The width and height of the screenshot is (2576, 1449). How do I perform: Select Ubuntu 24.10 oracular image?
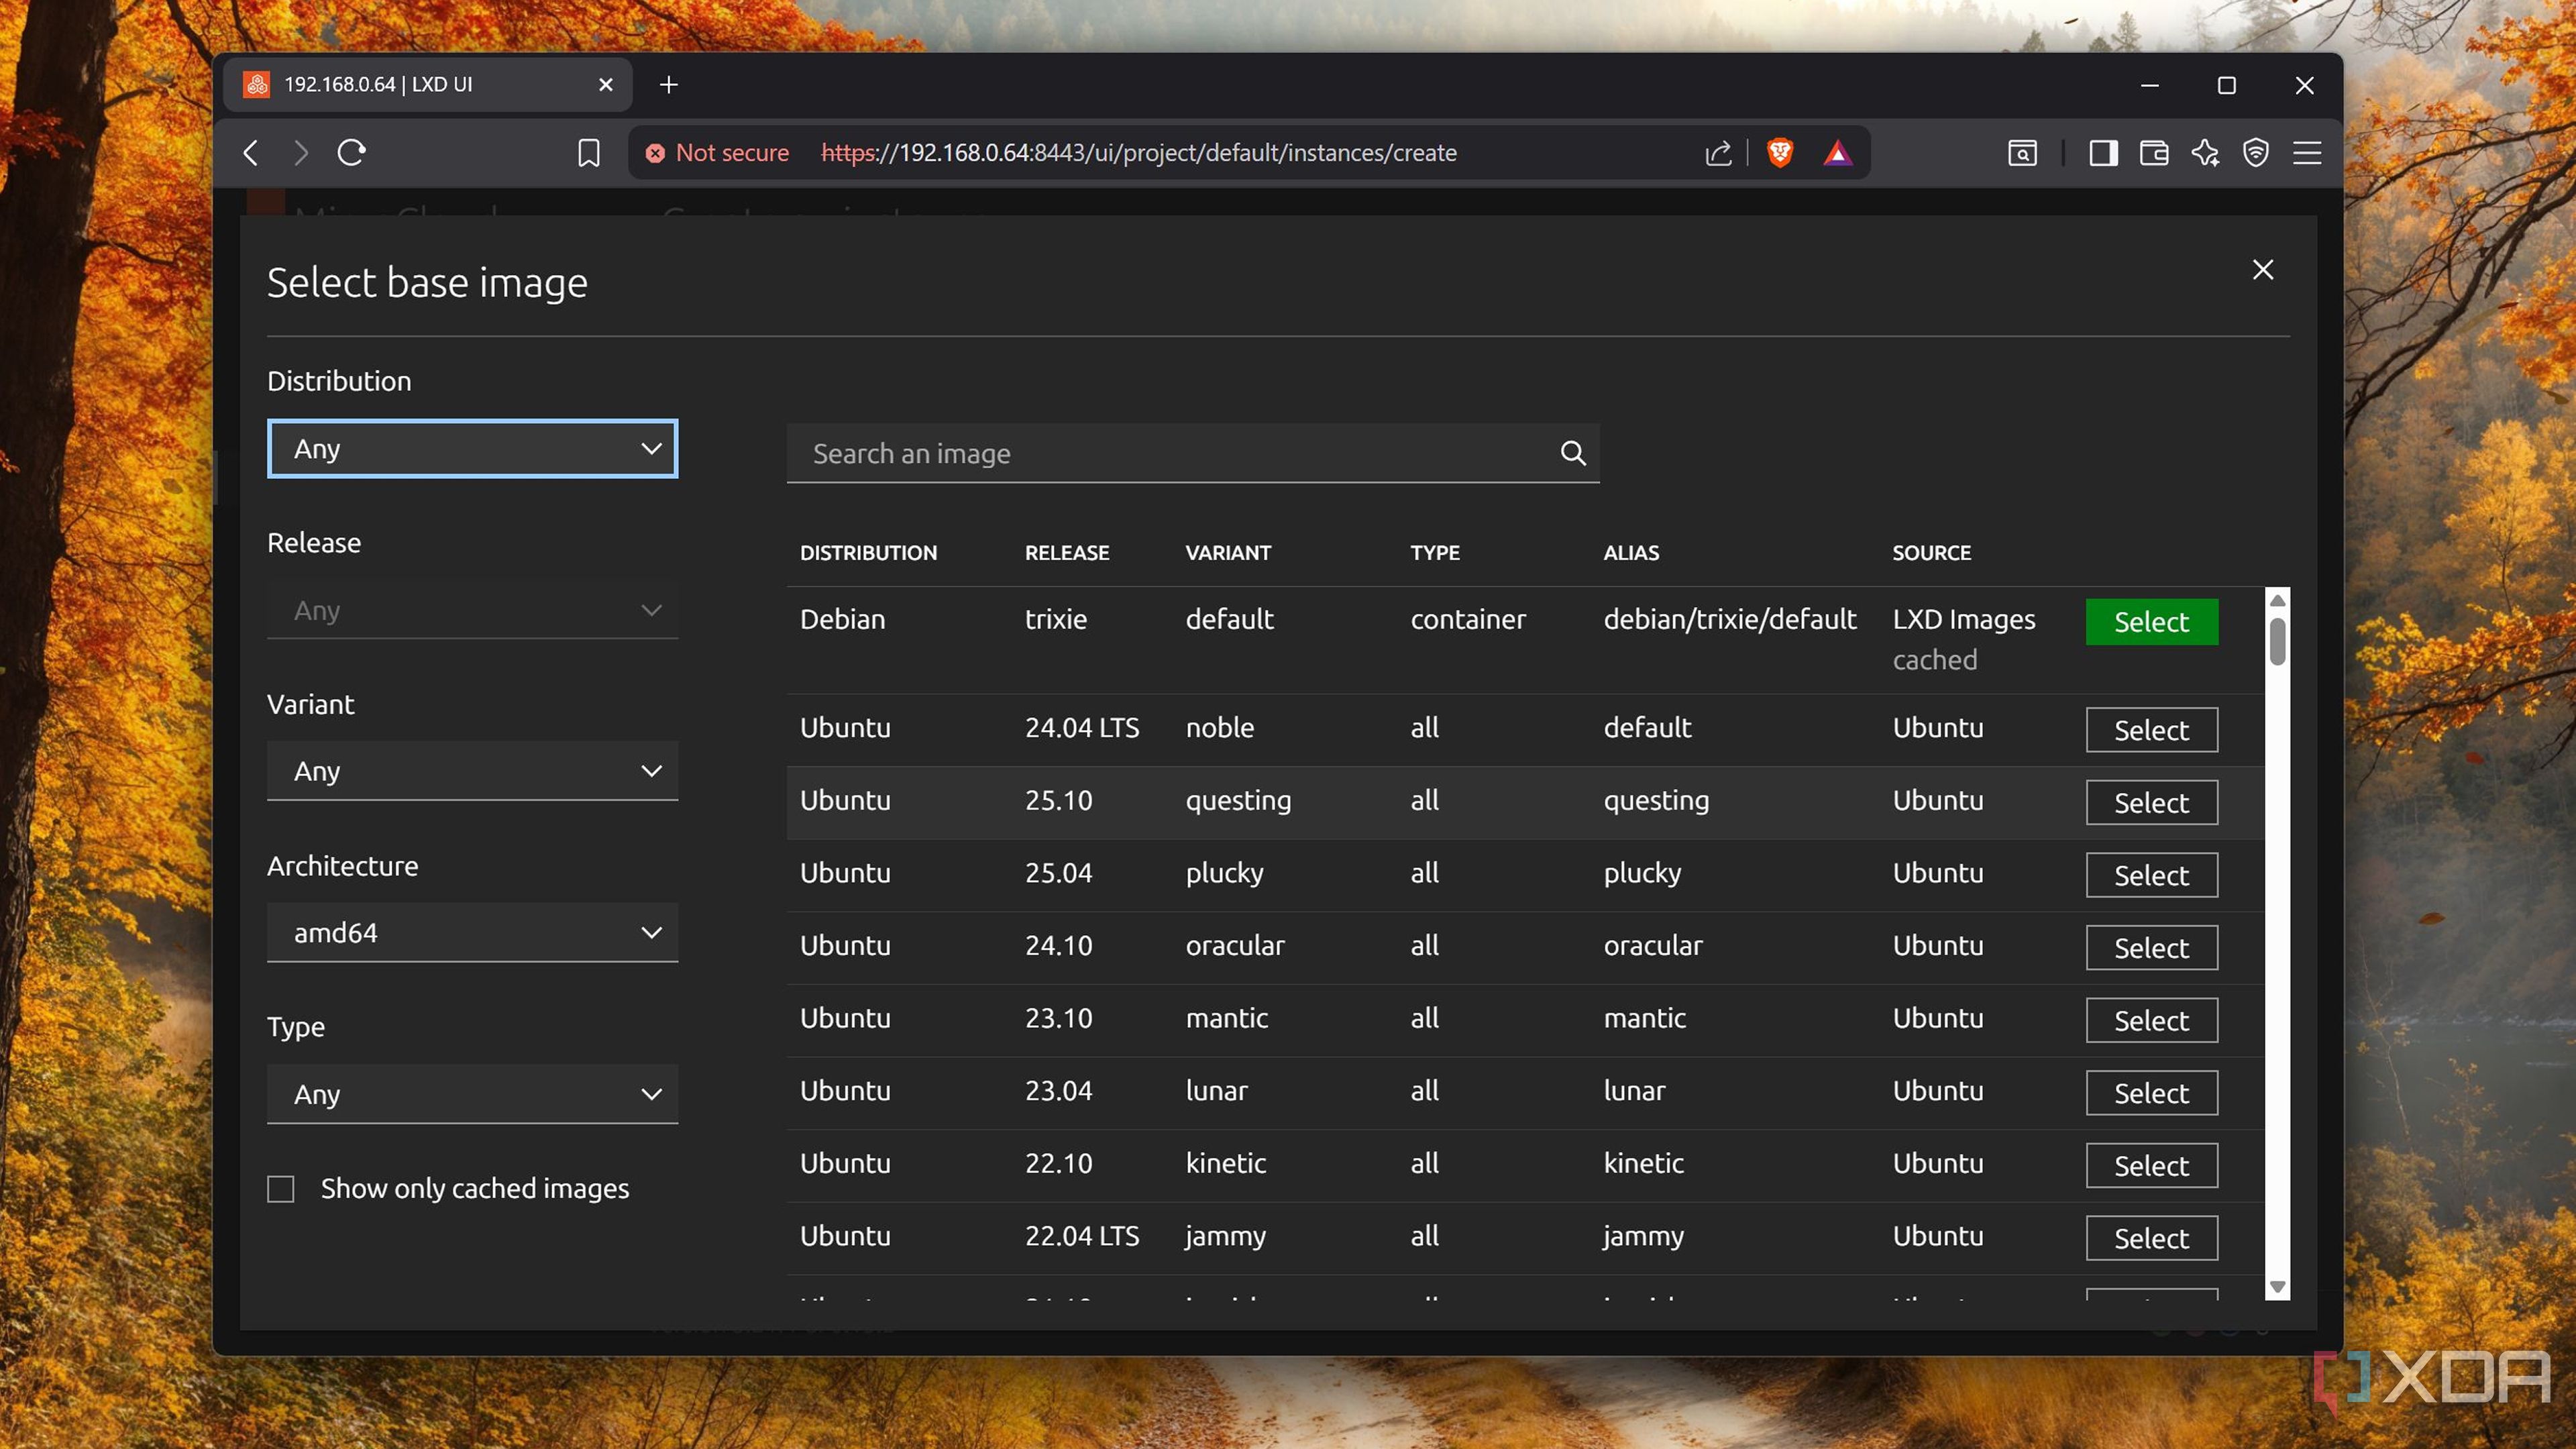tap(2151, 948)
